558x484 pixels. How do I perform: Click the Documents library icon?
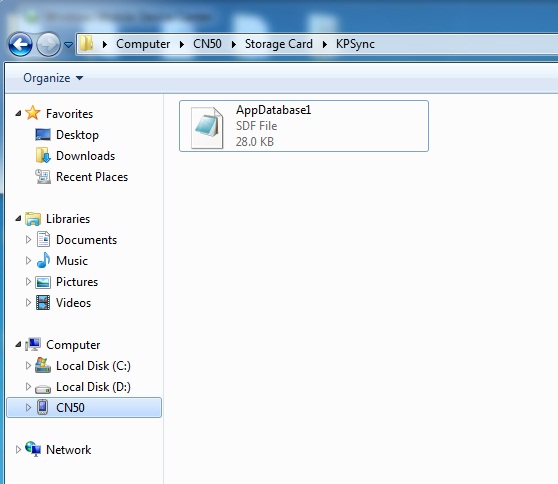43,239
